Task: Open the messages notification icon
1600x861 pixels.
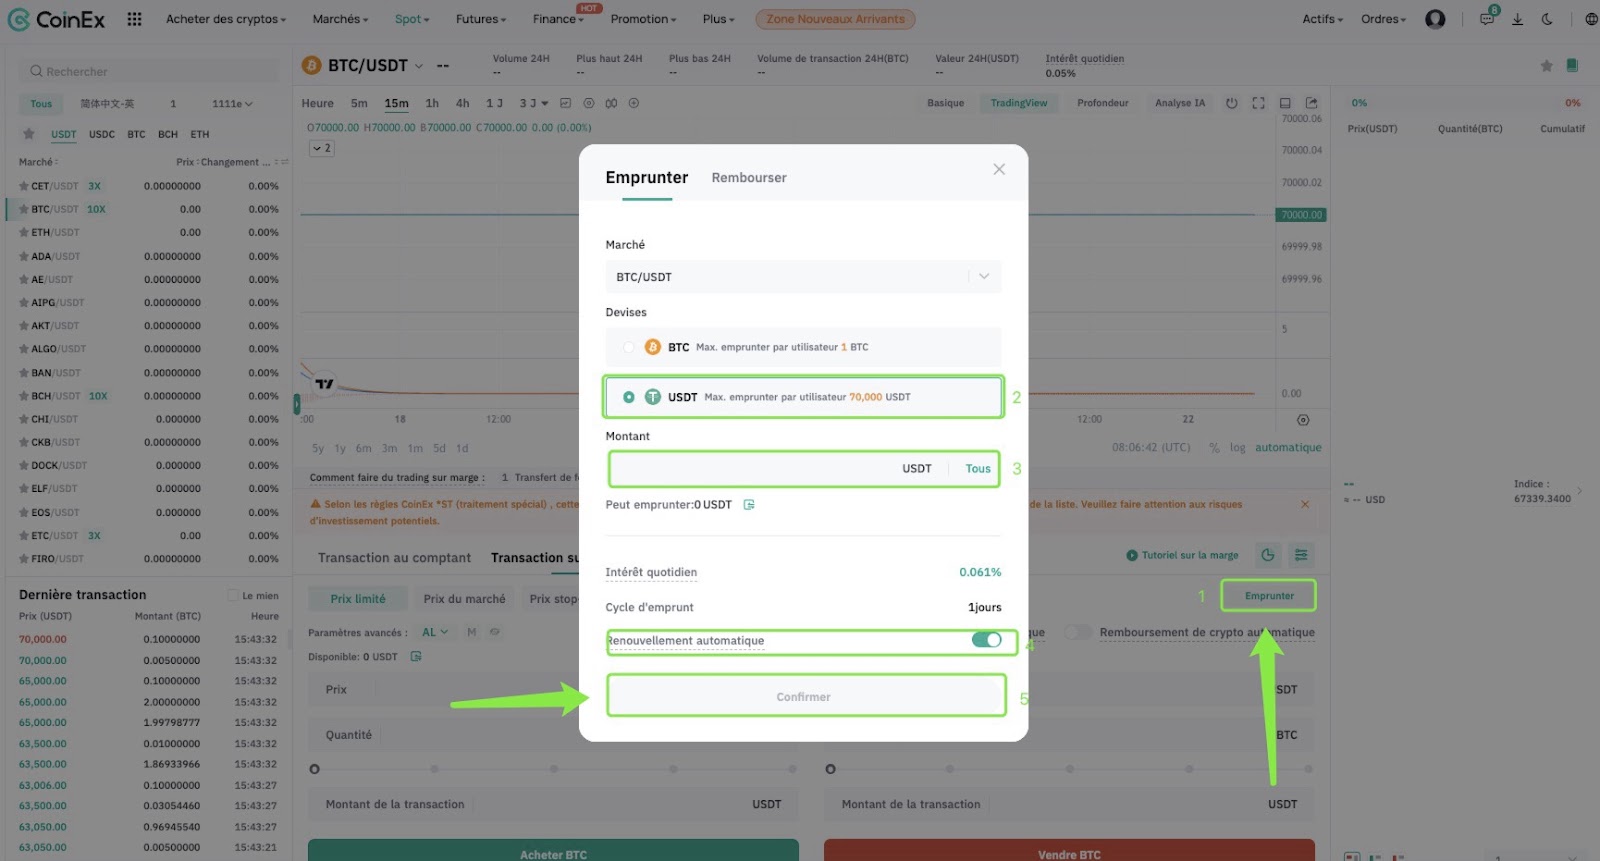Action: (1487, 19)
